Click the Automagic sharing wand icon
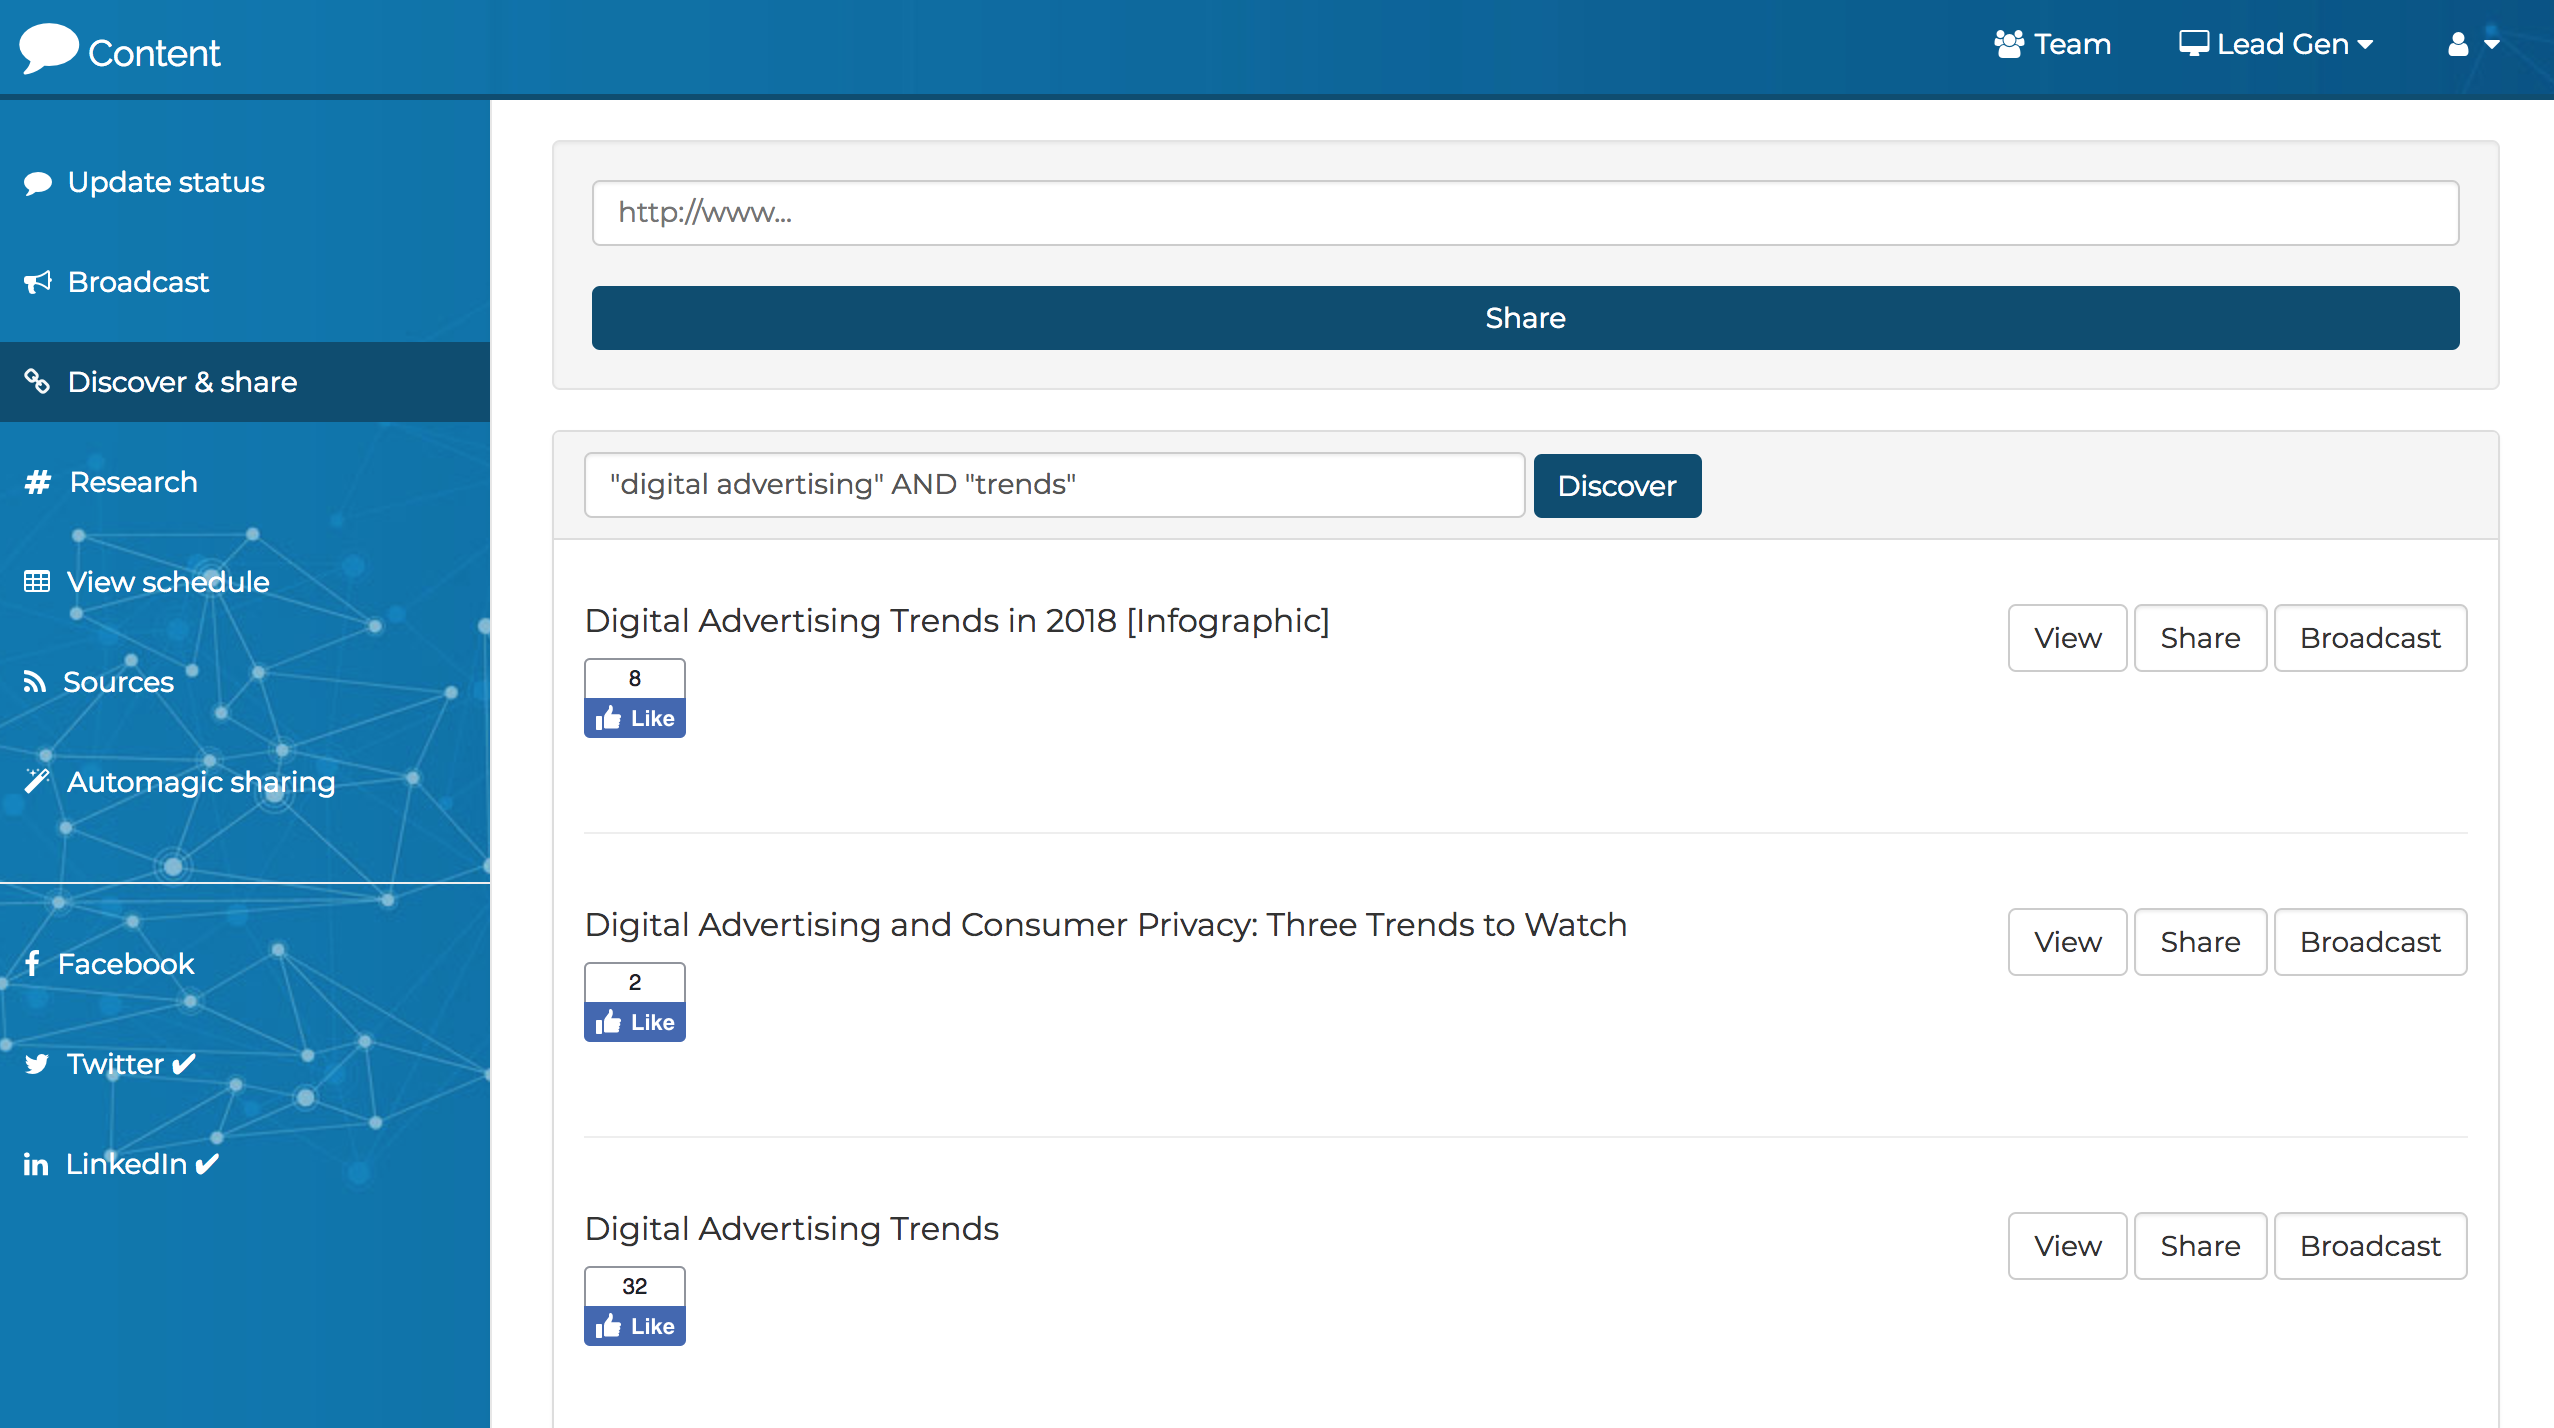The image size is (2554, 1428). (37, 781)
